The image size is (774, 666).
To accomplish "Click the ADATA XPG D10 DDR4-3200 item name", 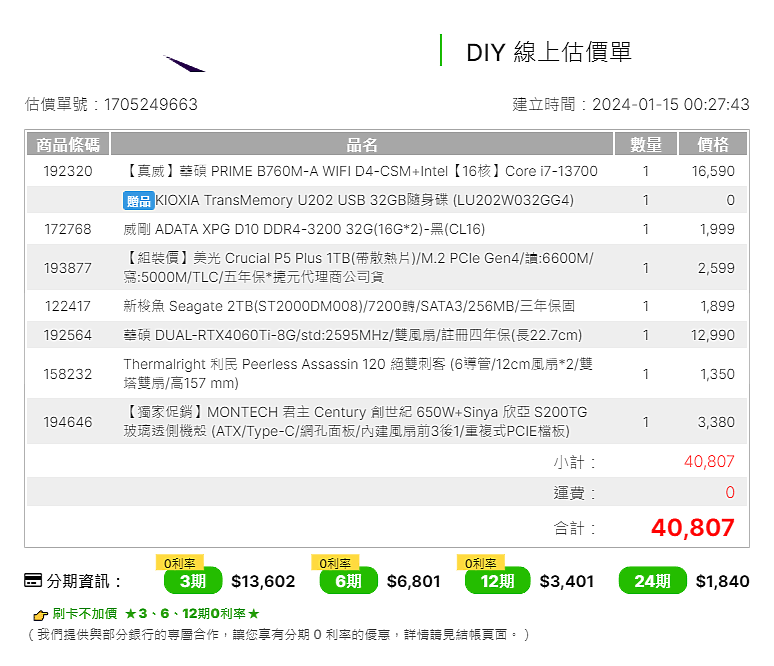I will 304,229.
